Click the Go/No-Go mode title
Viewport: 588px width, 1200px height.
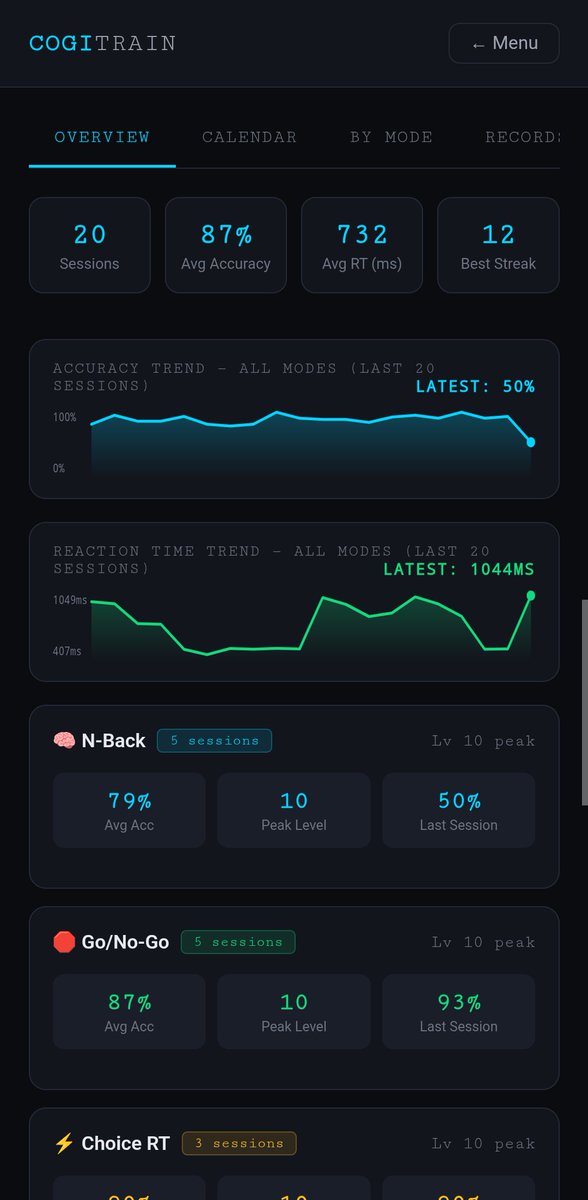[126, 942]
